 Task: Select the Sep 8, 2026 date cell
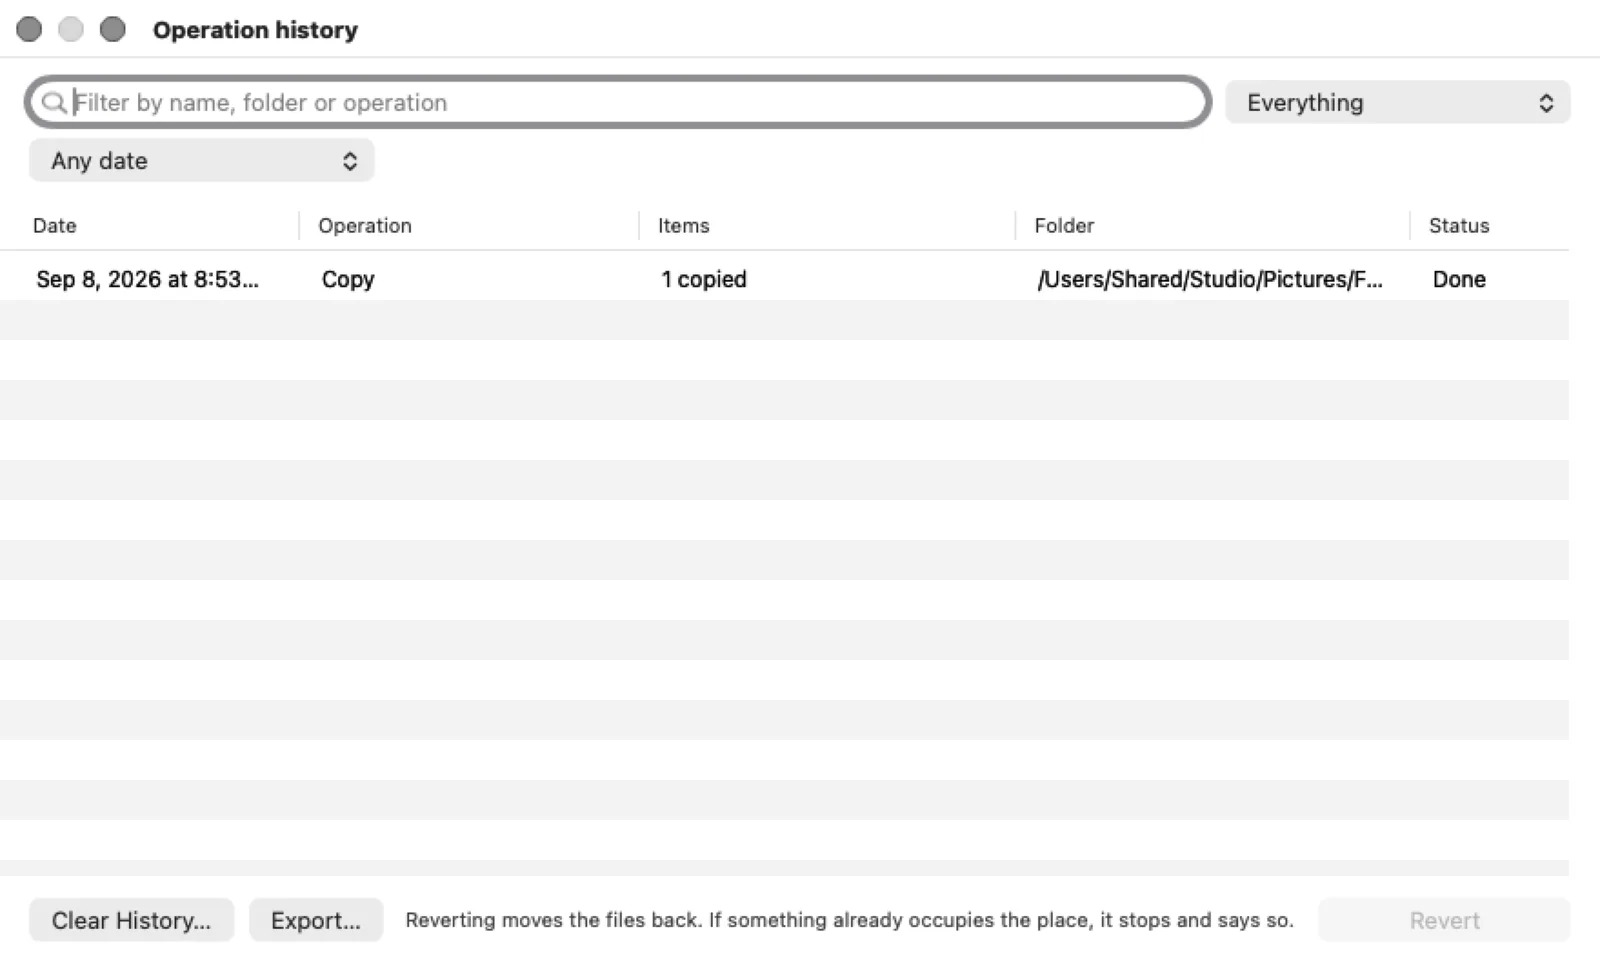(147, 280)
